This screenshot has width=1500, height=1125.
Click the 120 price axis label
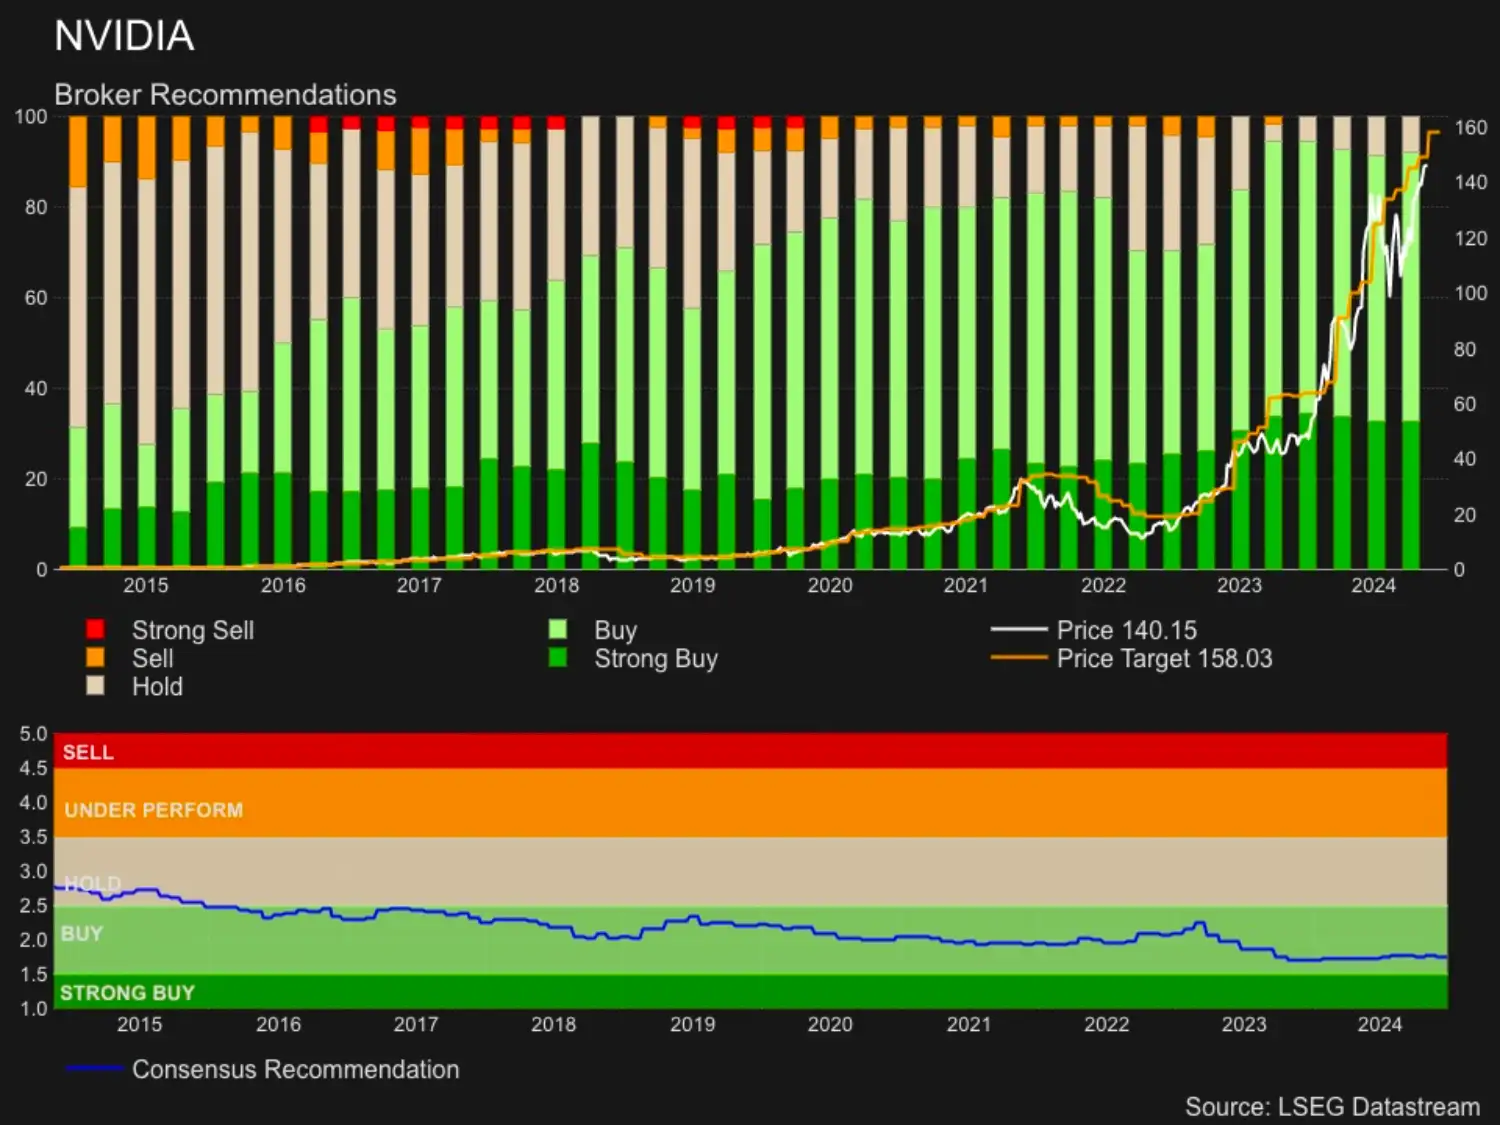click(1471, 238)
